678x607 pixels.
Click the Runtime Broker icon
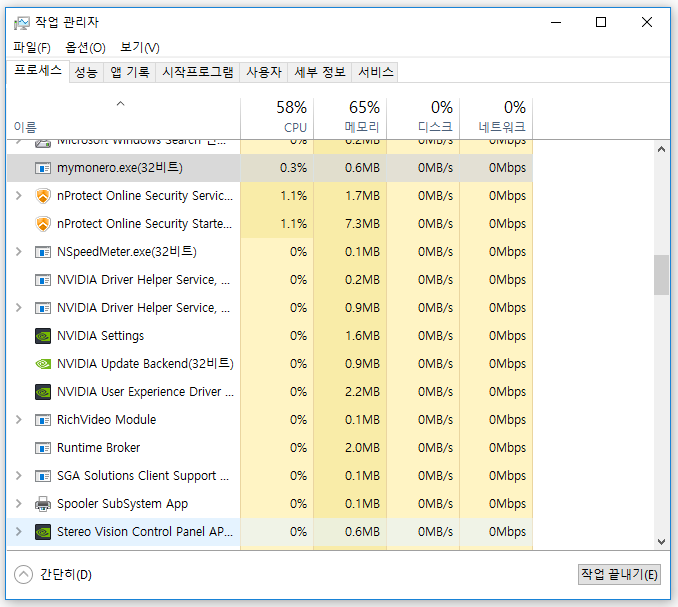pyautogui.click(x=43, y=448)
